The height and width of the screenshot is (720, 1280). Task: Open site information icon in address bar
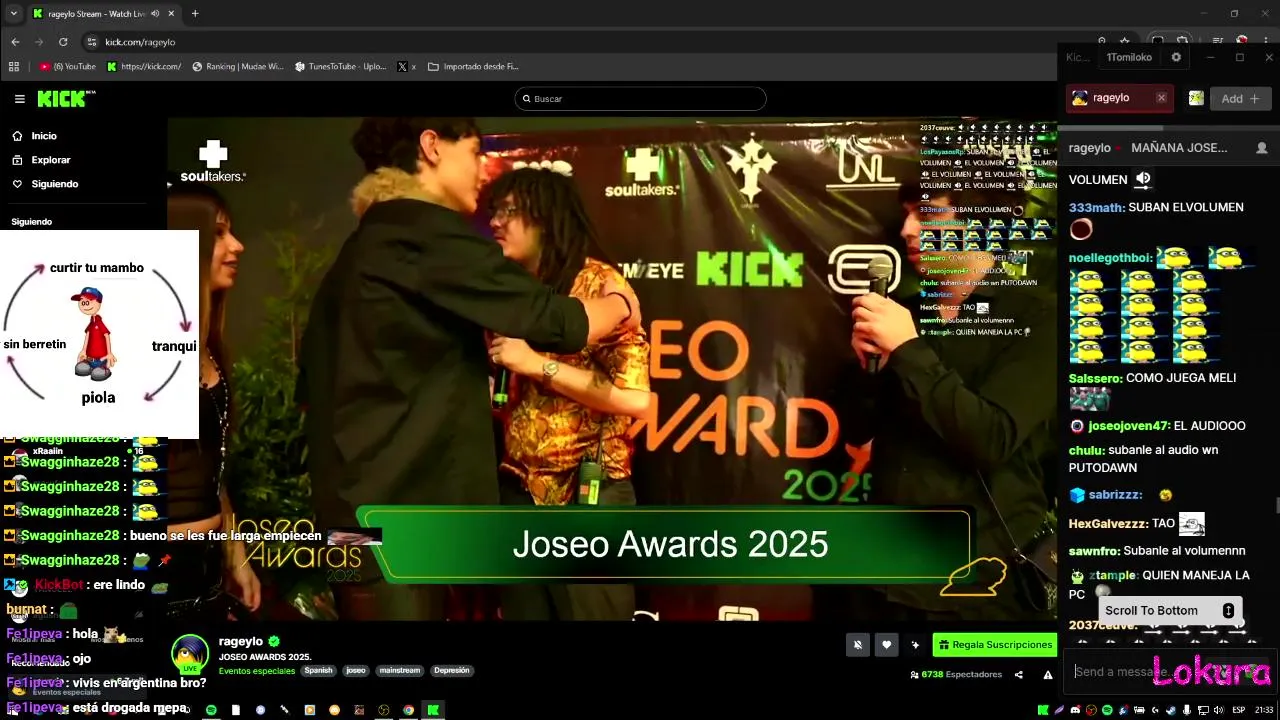coord(92,42)
